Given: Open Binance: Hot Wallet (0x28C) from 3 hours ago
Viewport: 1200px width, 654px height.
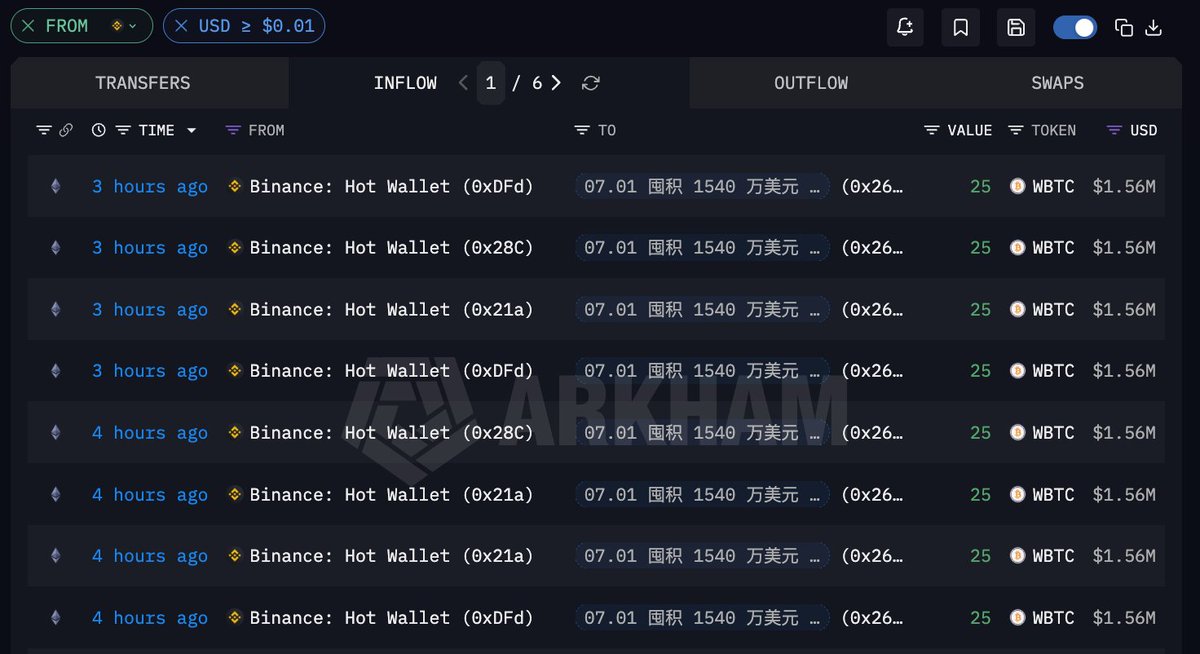Looking at the screenshot, I should pos(391,248).
